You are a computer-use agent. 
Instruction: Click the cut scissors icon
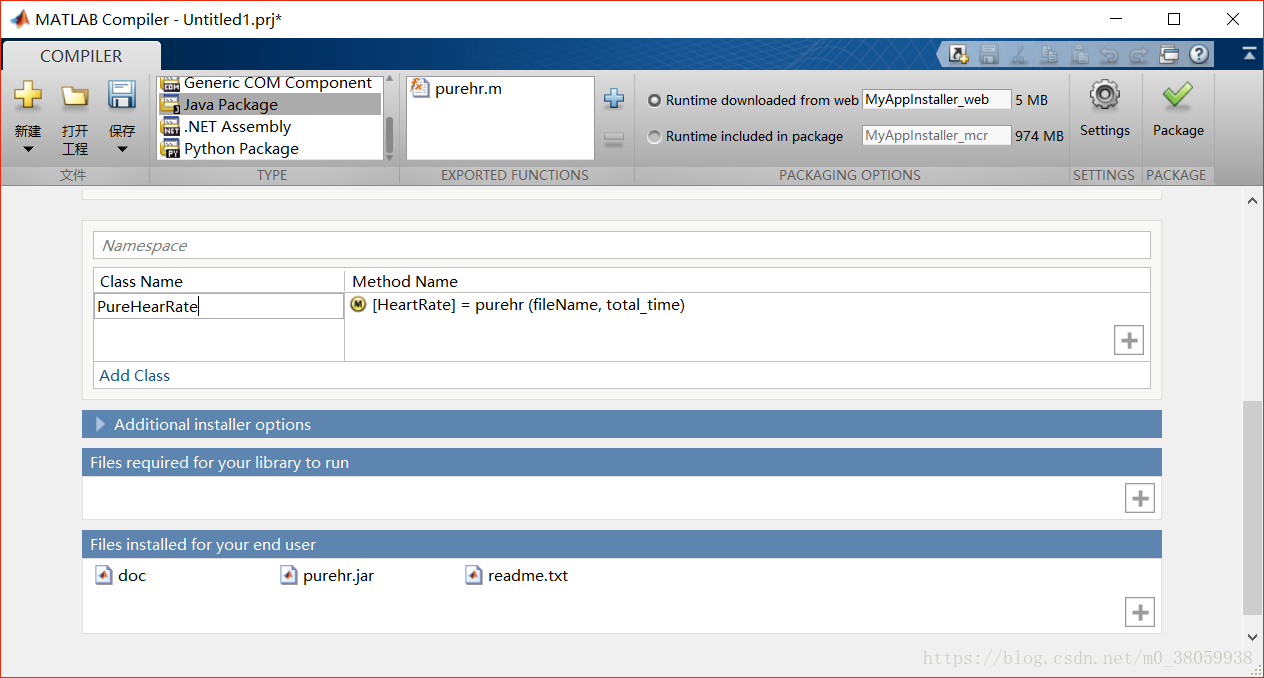1019,55
